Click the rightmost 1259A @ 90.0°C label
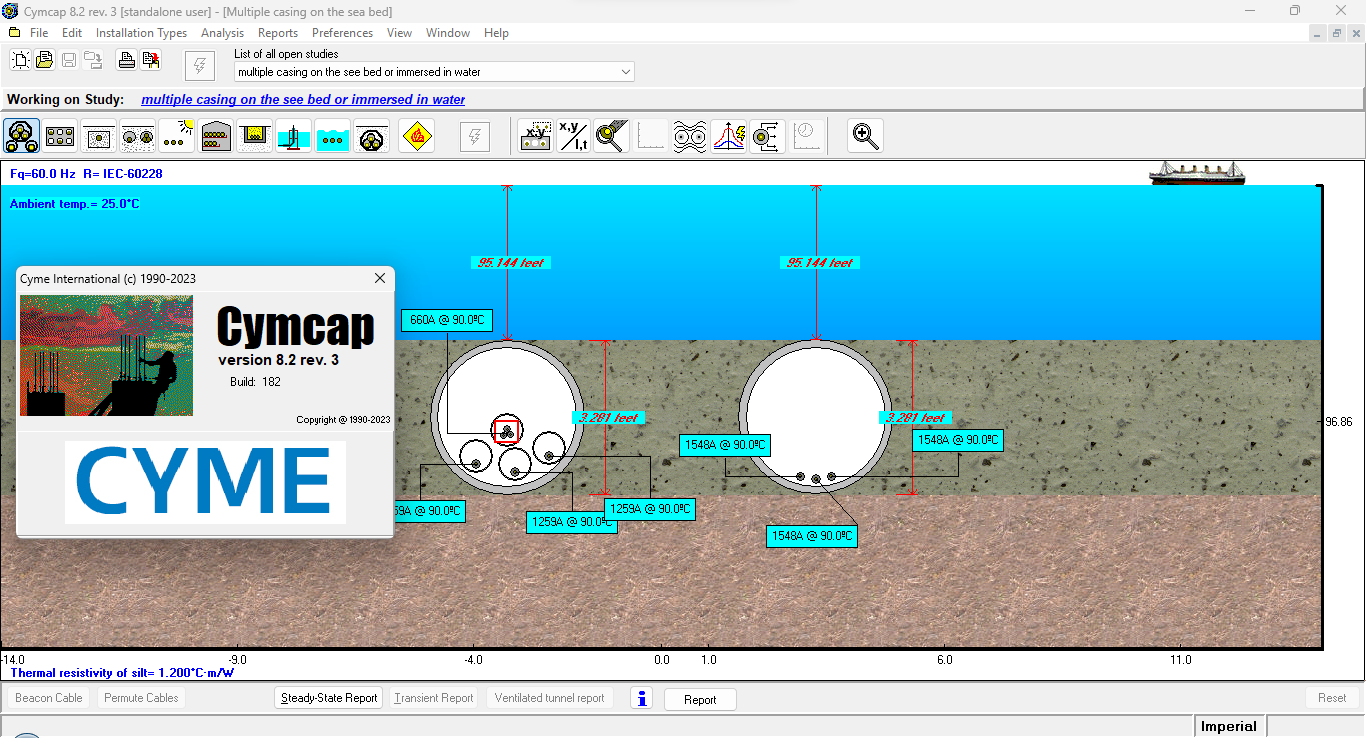The image size is (1366, 738). pos(649,509)
